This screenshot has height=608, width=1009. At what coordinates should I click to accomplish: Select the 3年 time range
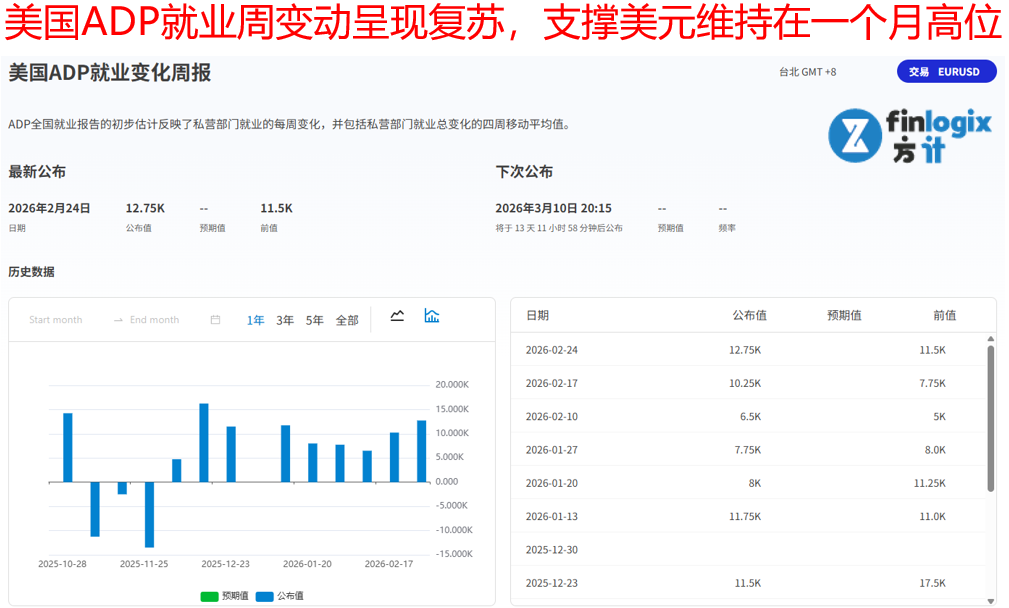point(285,320)
